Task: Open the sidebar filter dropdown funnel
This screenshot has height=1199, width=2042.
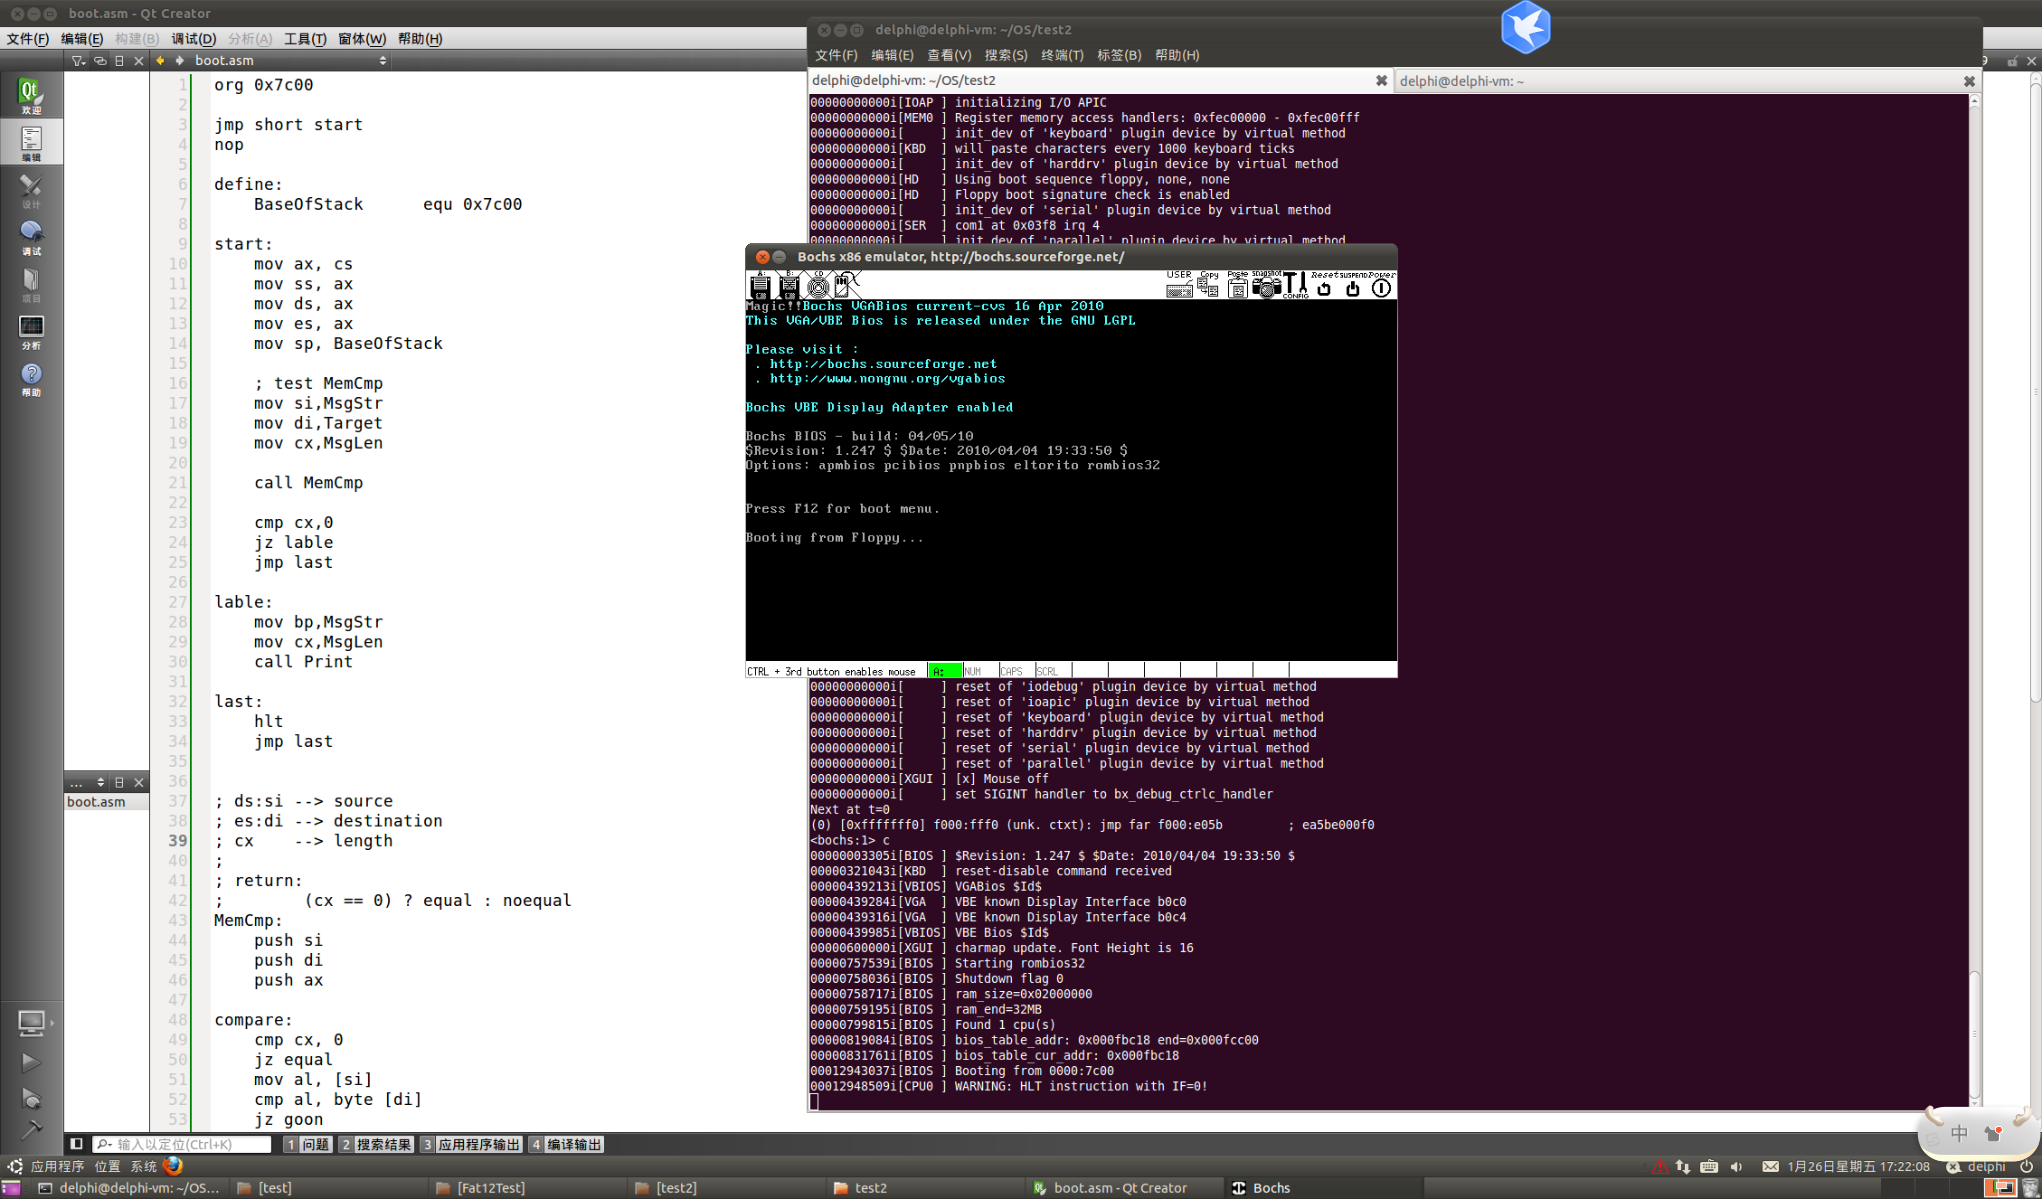Action: point(78,61)
